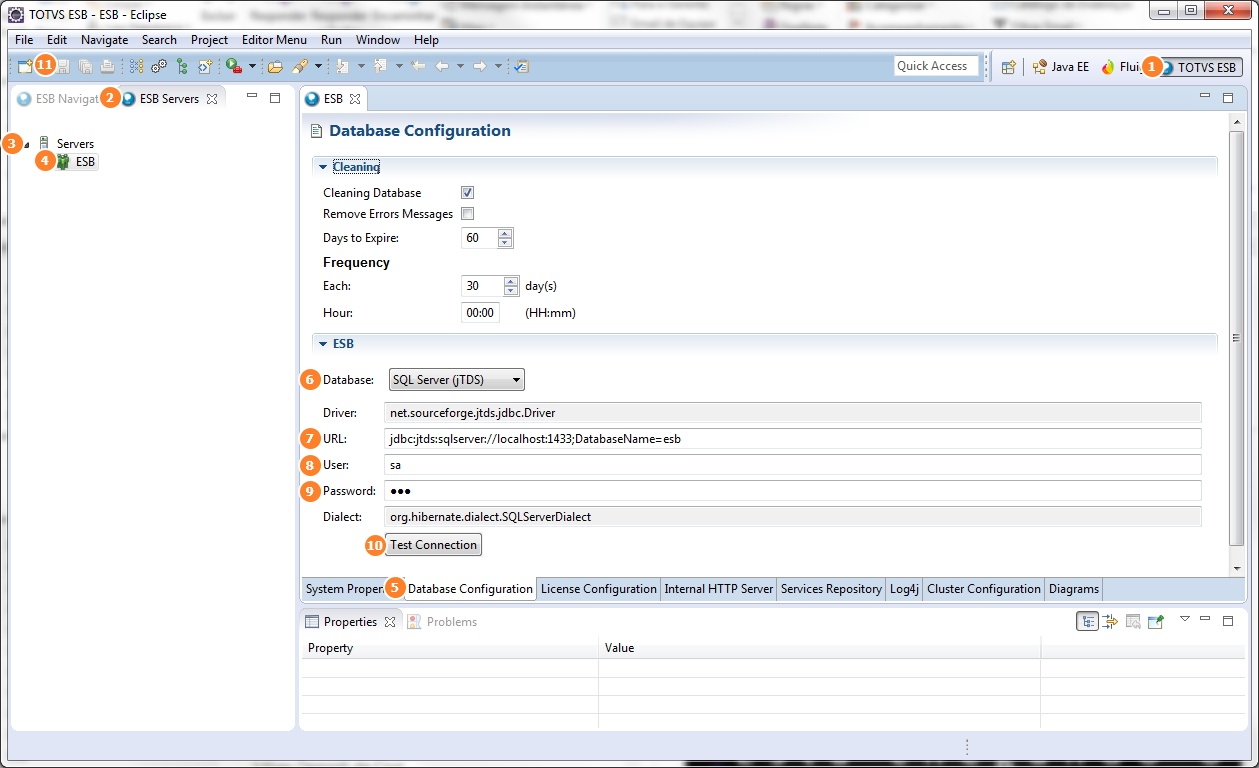
Task: Open the Services Repository tab
Action: point(831,589)
